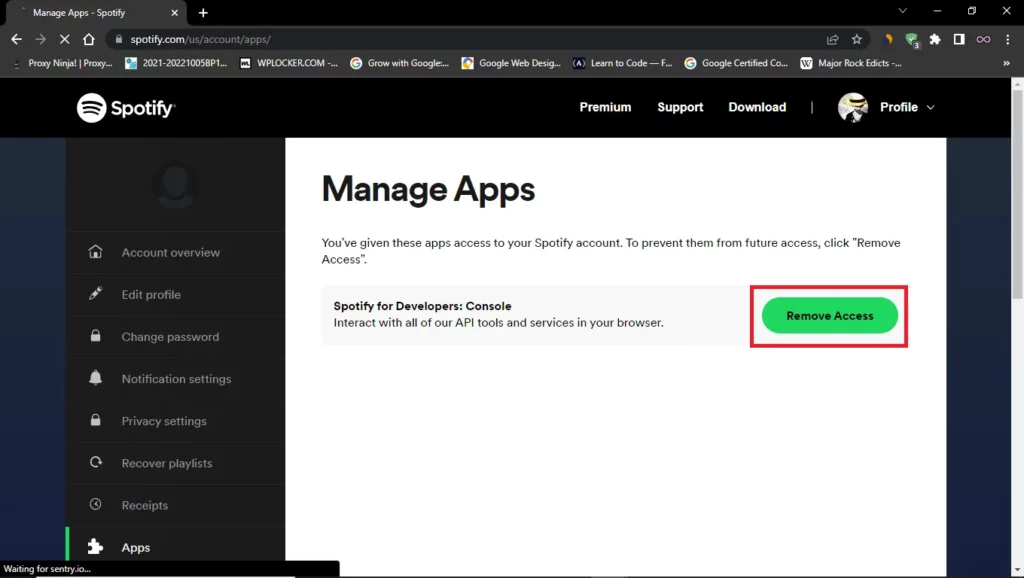This screenshot has width=1024, height=578.
Task: Open the Learn to Code bookmark
Action: click(623, 63)
